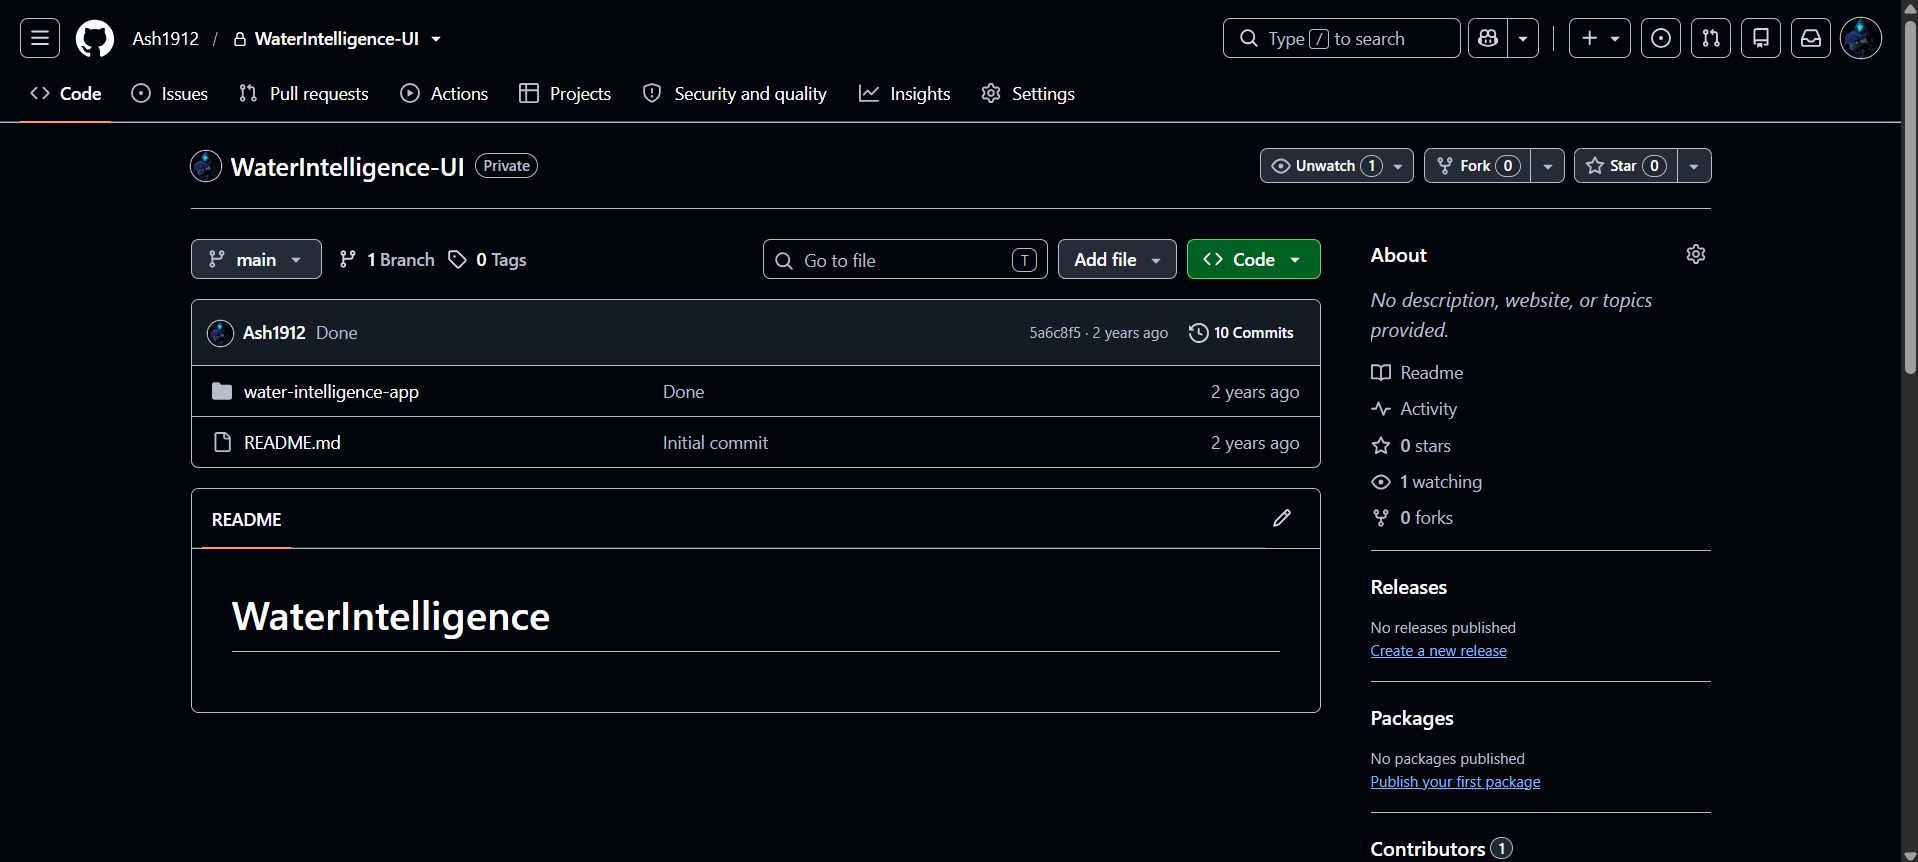This screenshot has width=1918, height=862.
Task: Click Publish your first package link
Action: pos(1456,782)
